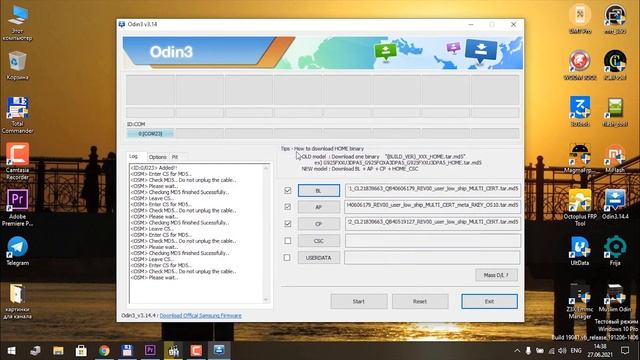Launch Adobe Premiere Pro desktop shortcut
Viewport: 640px width, 360px height.
click(17, 208)
